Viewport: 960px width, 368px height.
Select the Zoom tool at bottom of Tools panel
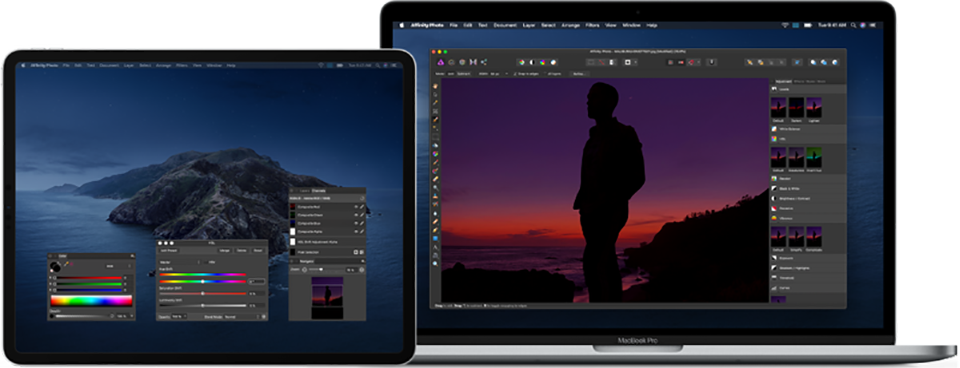(435, 263)
